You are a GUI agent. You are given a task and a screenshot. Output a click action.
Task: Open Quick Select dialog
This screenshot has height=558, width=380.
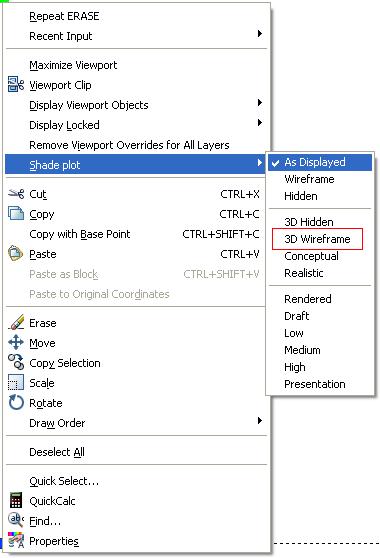tap(64, 481)
